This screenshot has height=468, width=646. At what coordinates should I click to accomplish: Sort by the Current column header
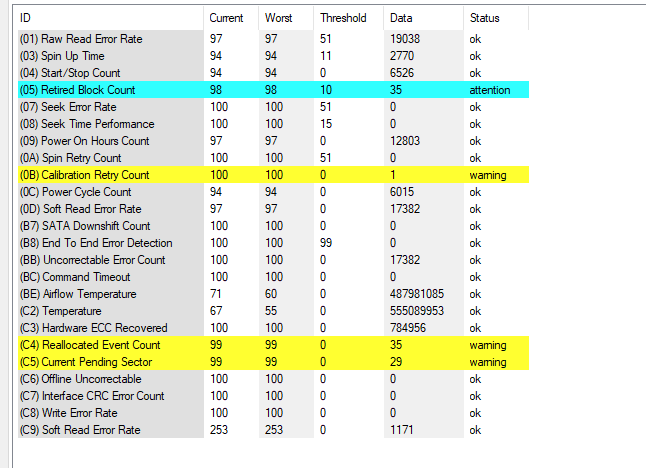tap(231, 18)
